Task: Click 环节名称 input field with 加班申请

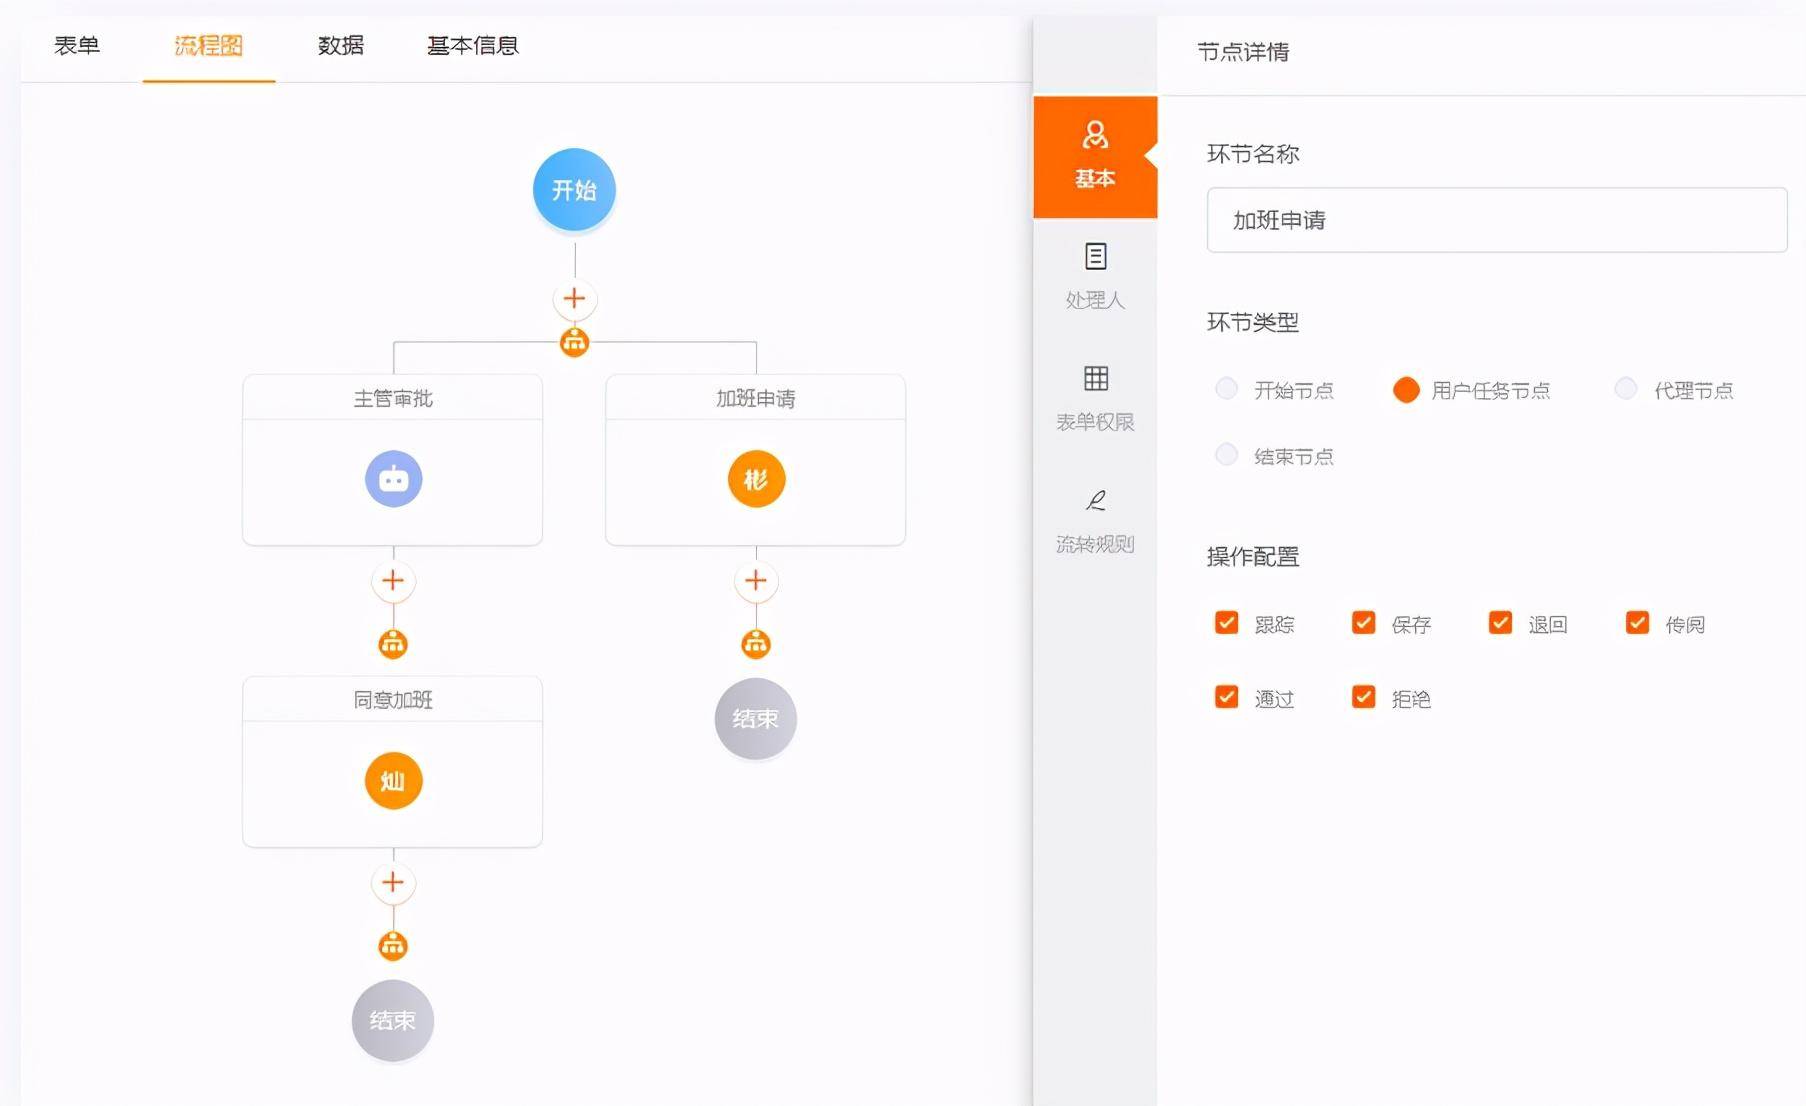Action: pos(1497,220)
